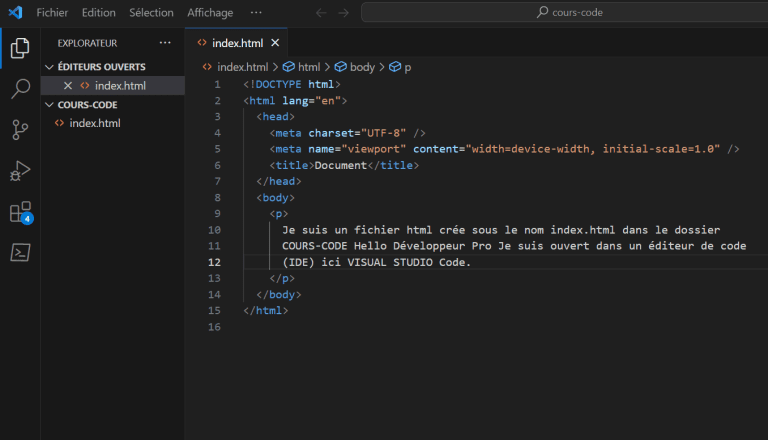Click the EXPLORATEUR panel title

(87, 43)
